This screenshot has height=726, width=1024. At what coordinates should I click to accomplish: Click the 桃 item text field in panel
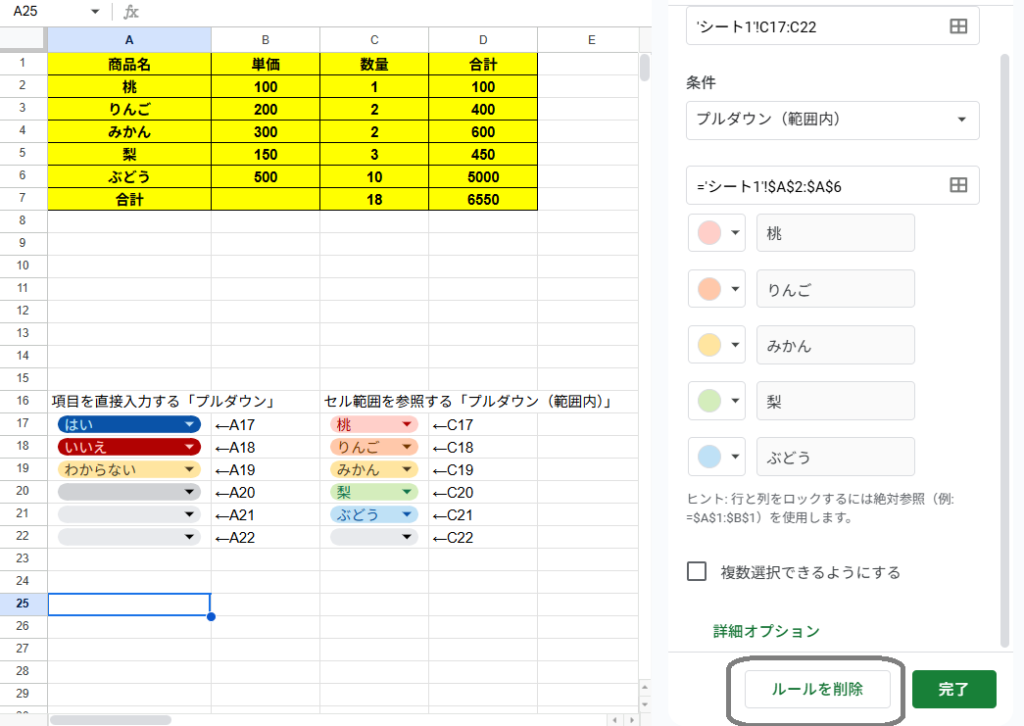click(835, 232)
